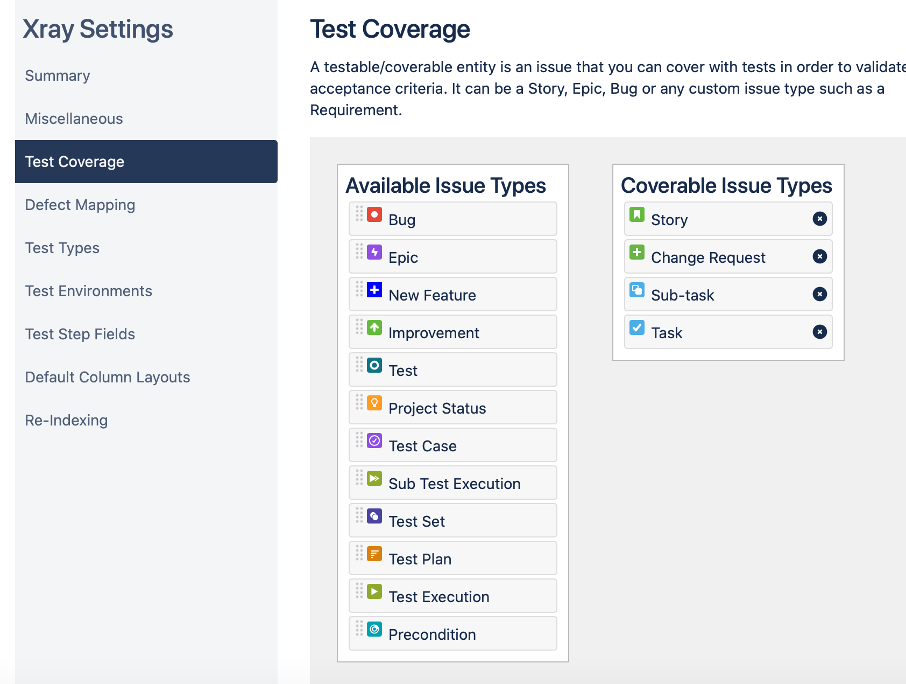Select the Sub Test Execution item

point(454,484)
